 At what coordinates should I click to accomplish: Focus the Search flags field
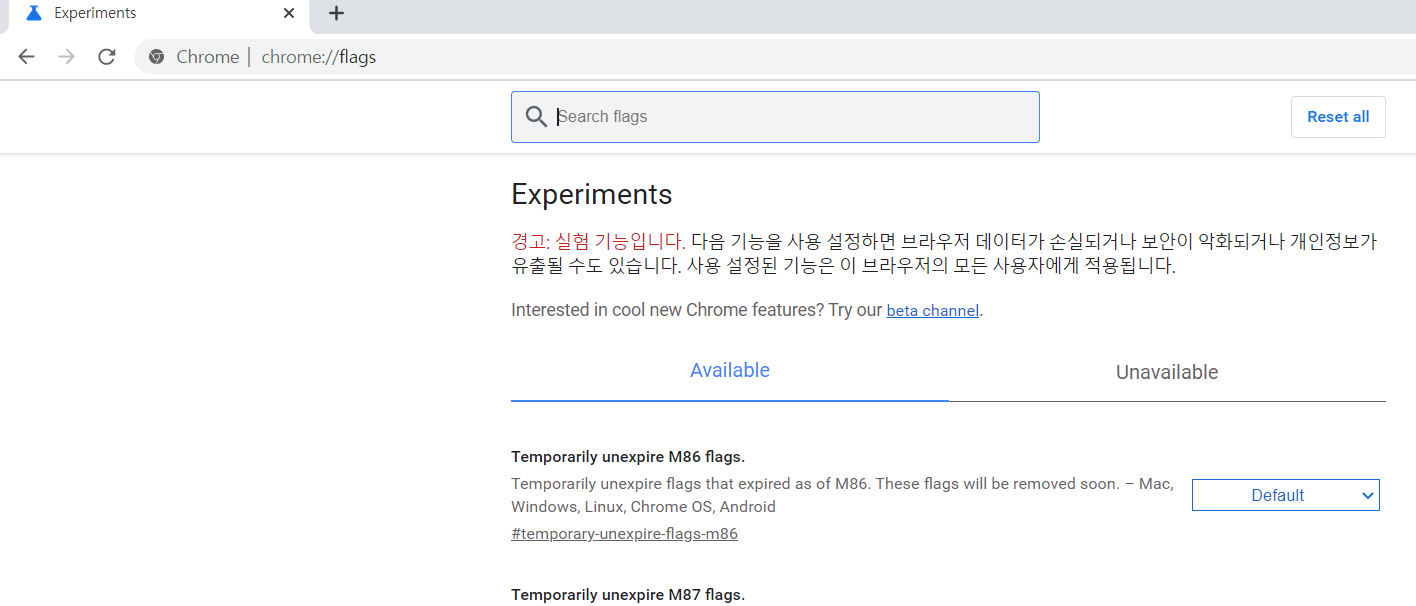click(x=775, y=117)
